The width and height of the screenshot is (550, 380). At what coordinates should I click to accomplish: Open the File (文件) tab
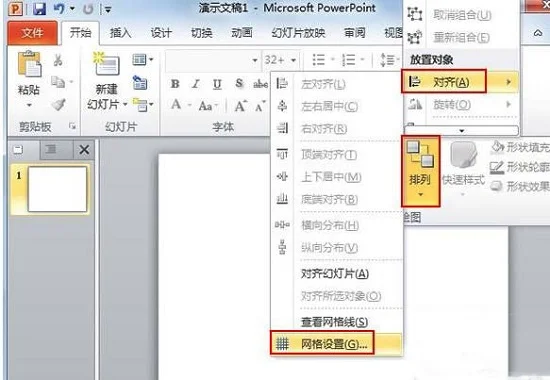pos(32,33)
